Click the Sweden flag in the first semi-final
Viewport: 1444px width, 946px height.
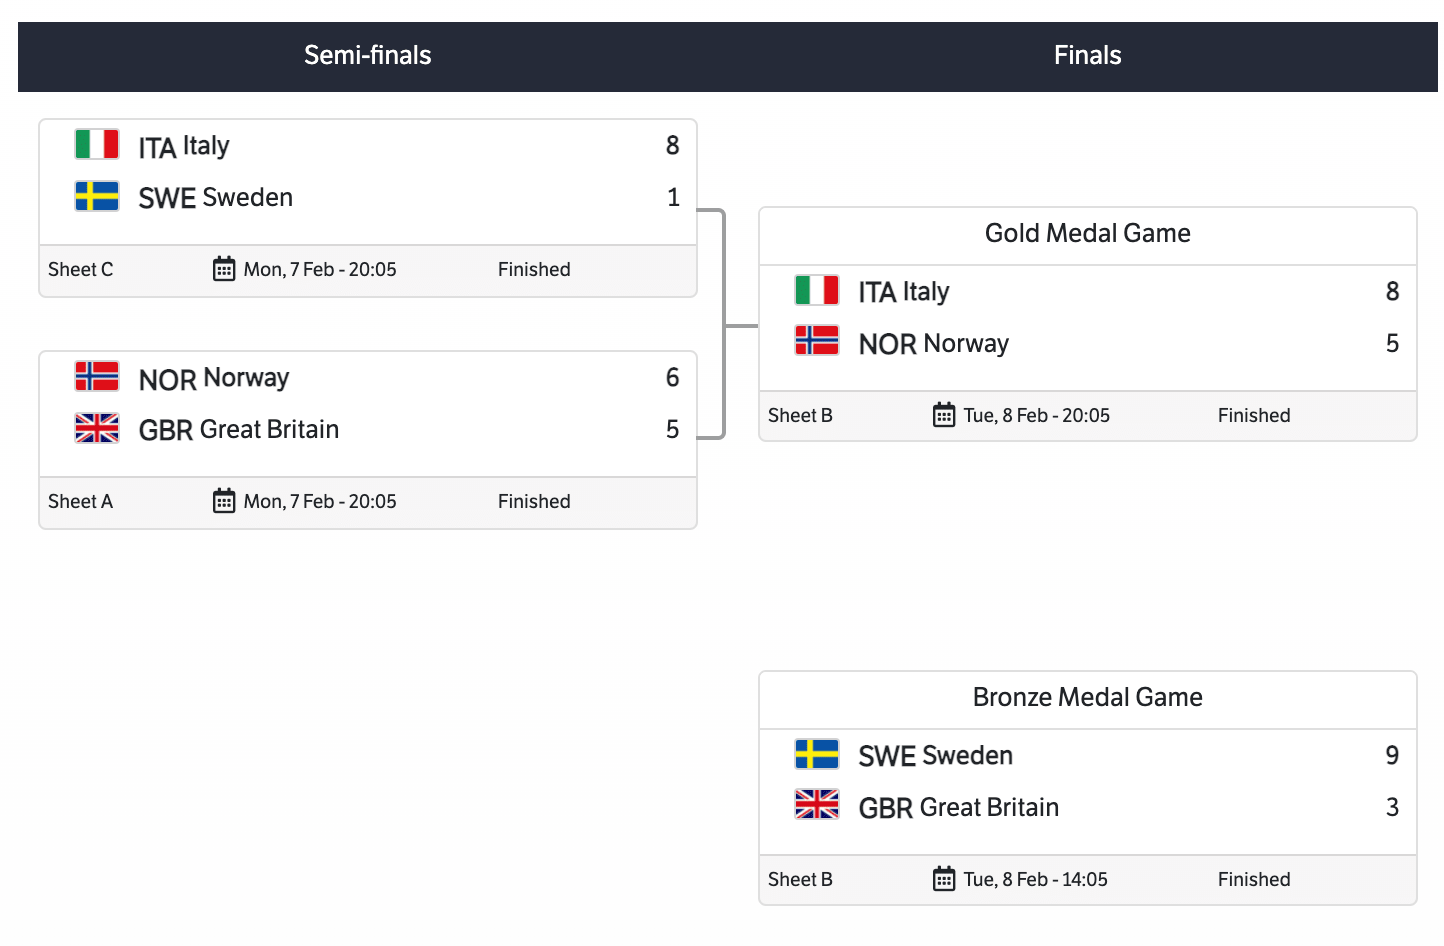pos(97,196)
